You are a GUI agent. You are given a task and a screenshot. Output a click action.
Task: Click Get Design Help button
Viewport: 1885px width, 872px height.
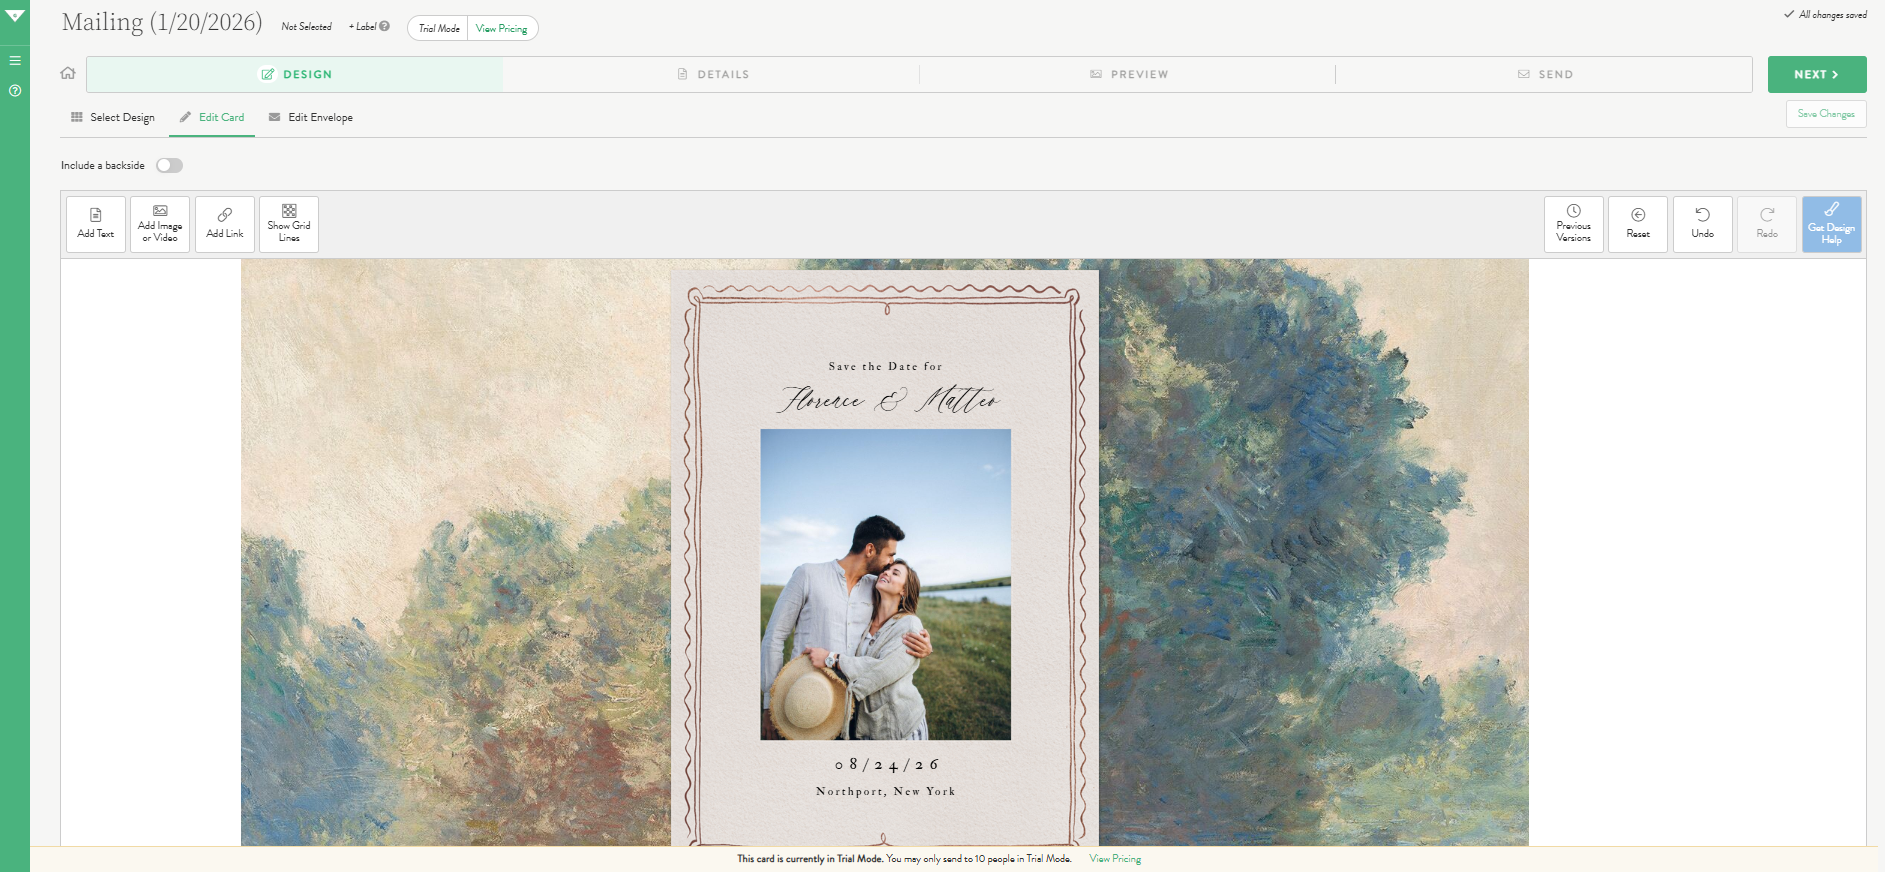[x=1832, y=224]
